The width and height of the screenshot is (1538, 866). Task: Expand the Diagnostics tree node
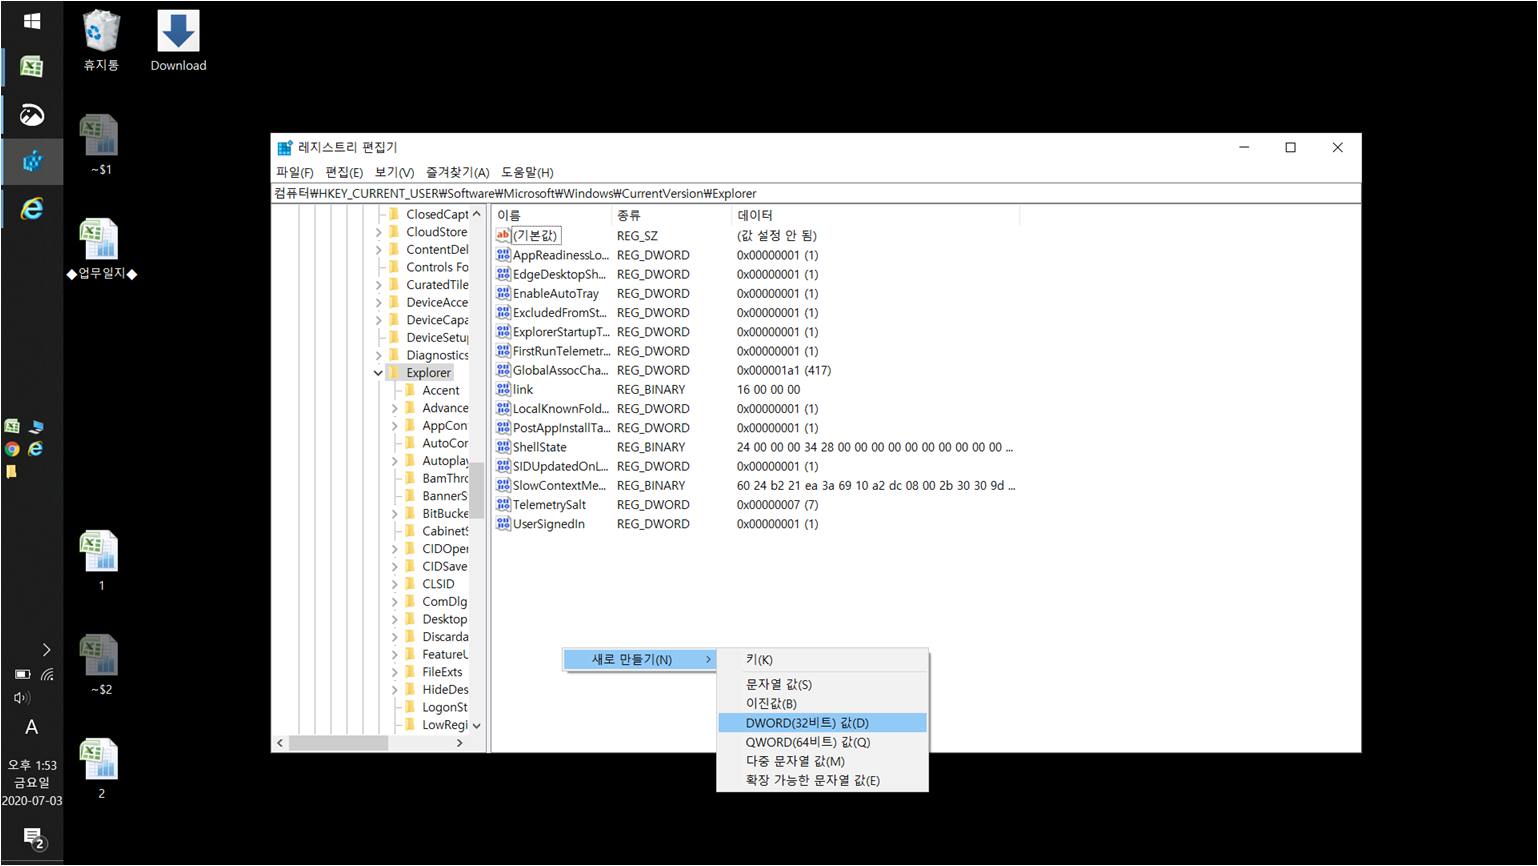tap(378, 355)
